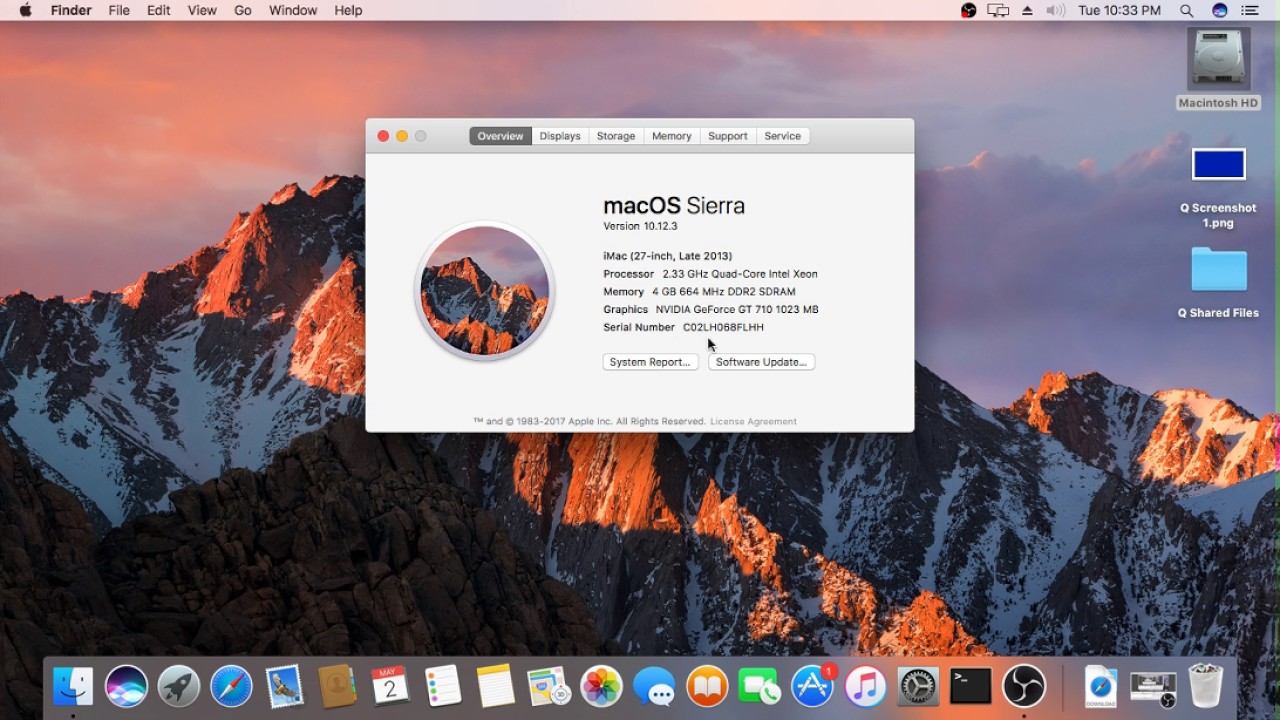The width and height of the screenshot is (1280, 720).
Task: Open the Finder menu
Action: pos(71,10)
